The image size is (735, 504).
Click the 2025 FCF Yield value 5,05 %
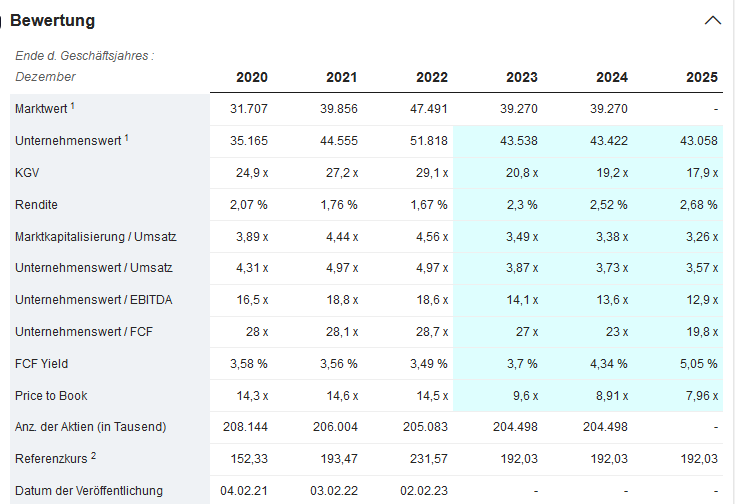coord(697,364)
